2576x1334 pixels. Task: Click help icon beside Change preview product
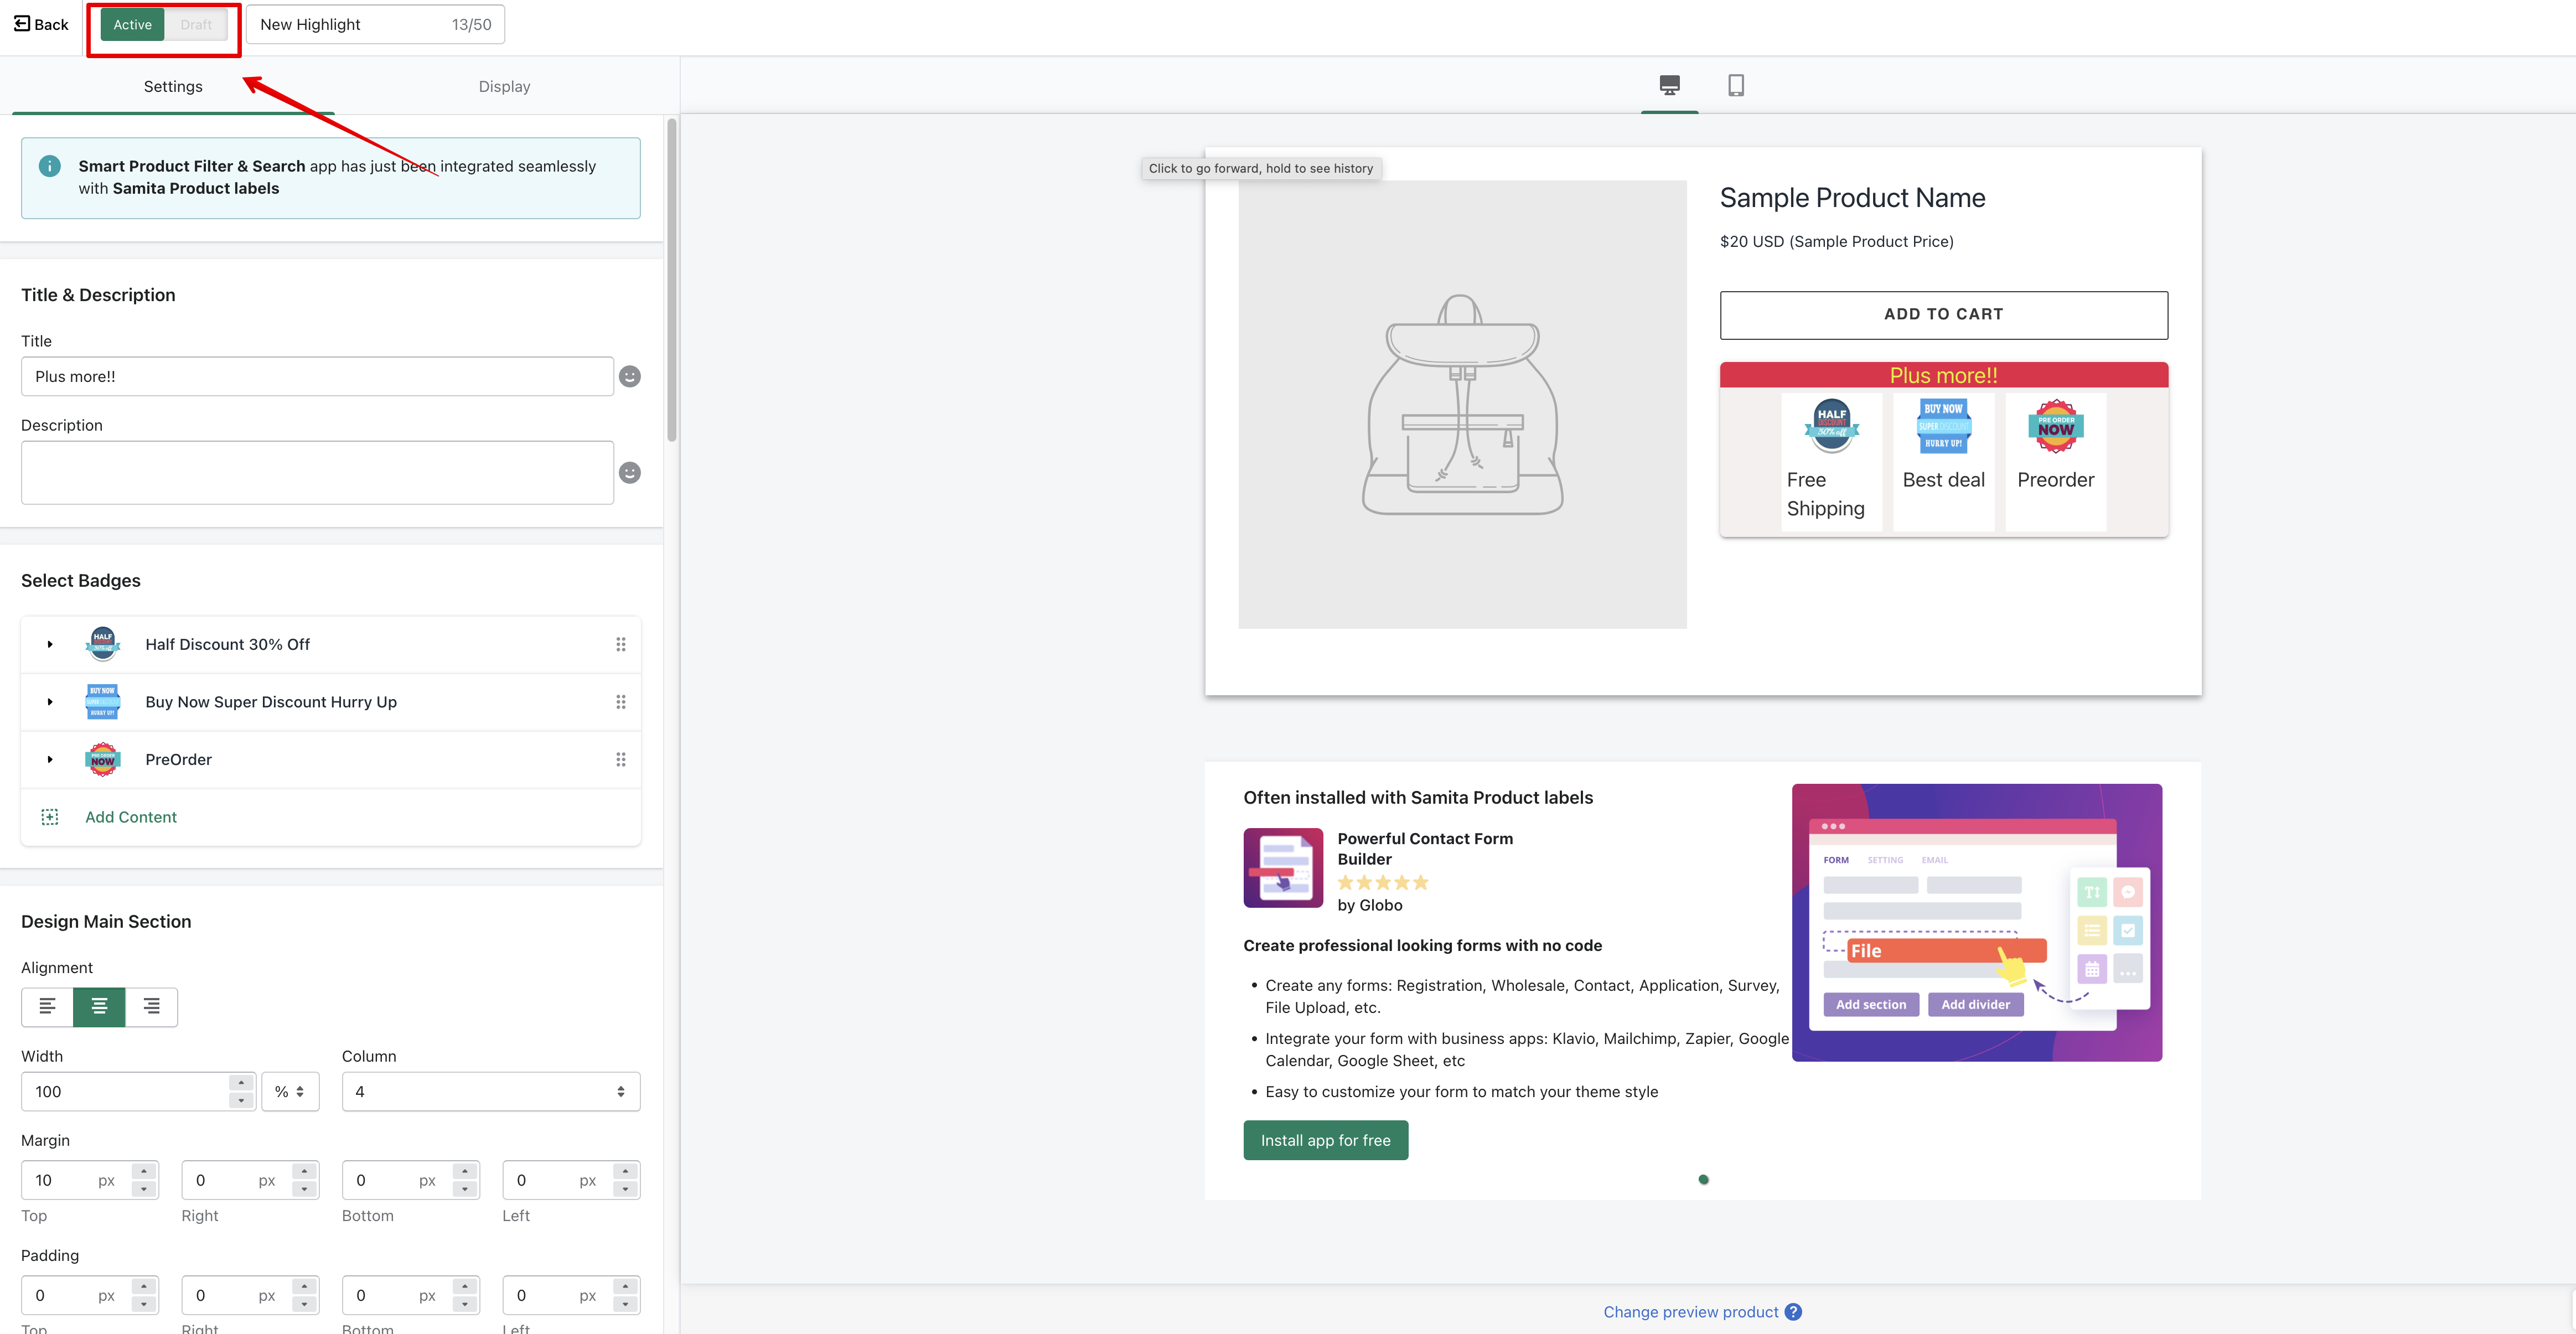coord(1793,1312)
